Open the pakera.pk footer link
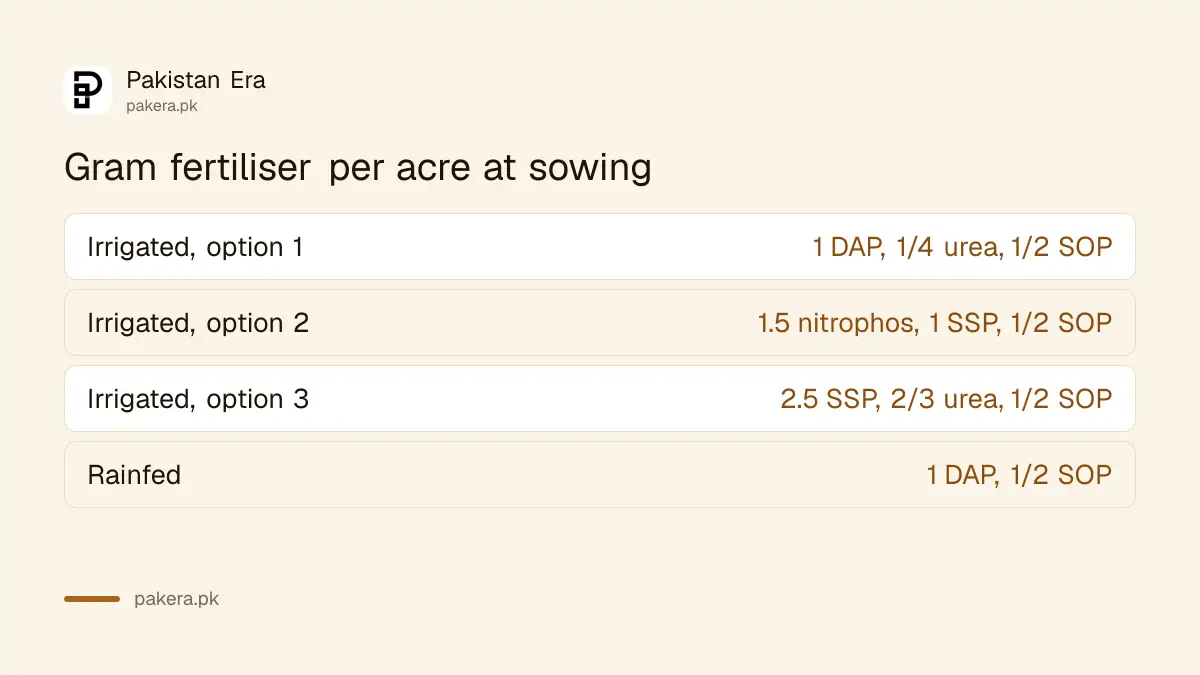The width and height of the screenshot is (1200, 675). pyautogui.click(x=176, y=600)
